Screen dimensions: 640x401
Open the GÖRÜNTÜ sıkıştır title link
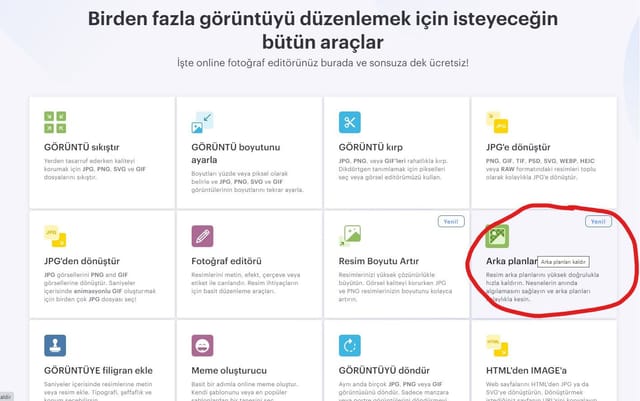coord(82,147)
